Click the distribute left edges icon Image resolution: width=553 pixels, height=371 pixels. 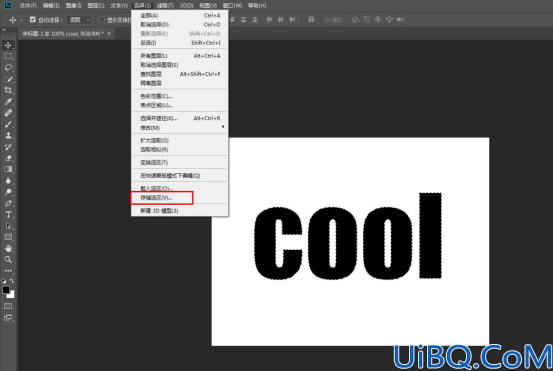[269, 19]
